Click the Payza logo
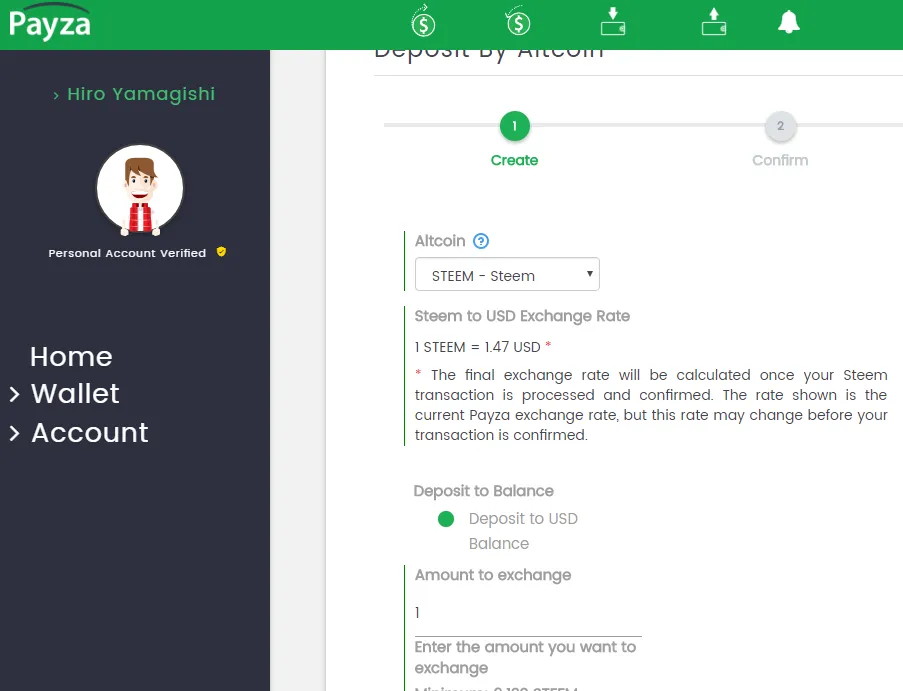This screenshot has height=691, width=903. [x=50, y=22]
